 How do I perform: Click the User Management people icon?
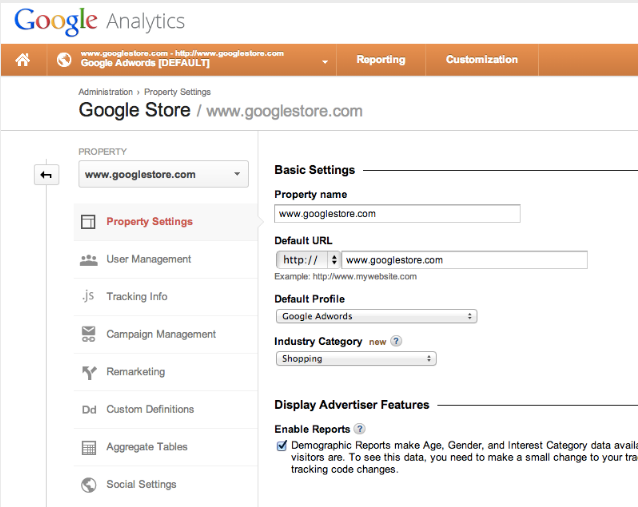(88, 260)
